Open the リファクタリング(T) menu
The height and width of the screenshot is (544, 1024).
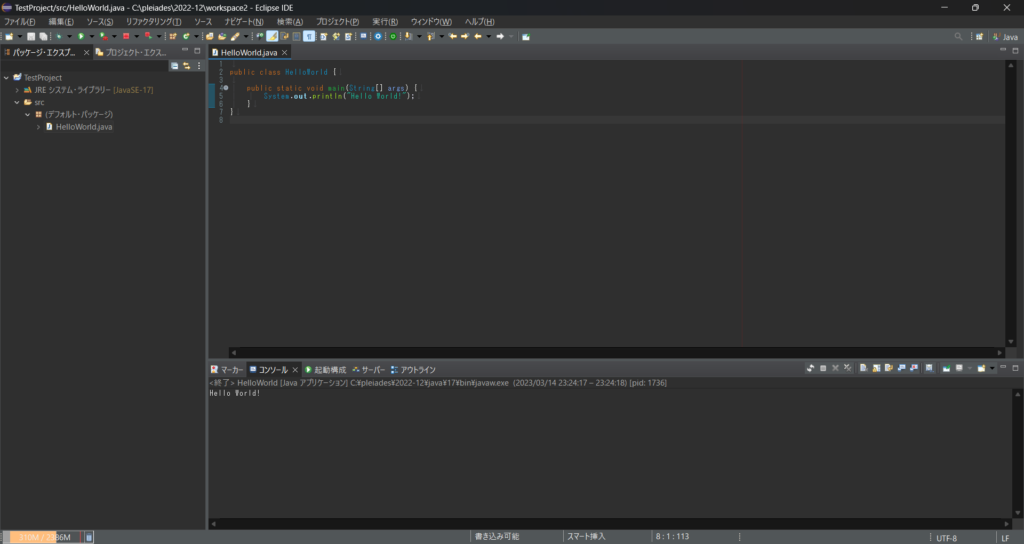coord(153,21)
